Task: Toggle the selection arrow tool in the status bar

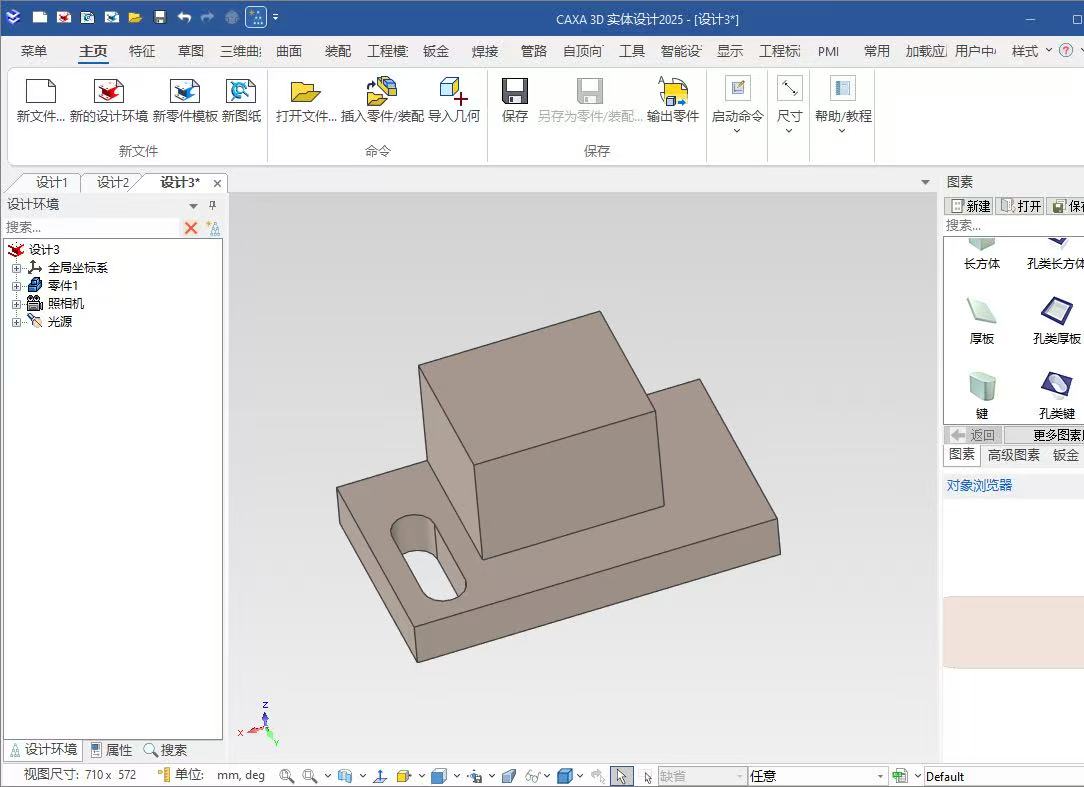Action: tap(622, 776)
